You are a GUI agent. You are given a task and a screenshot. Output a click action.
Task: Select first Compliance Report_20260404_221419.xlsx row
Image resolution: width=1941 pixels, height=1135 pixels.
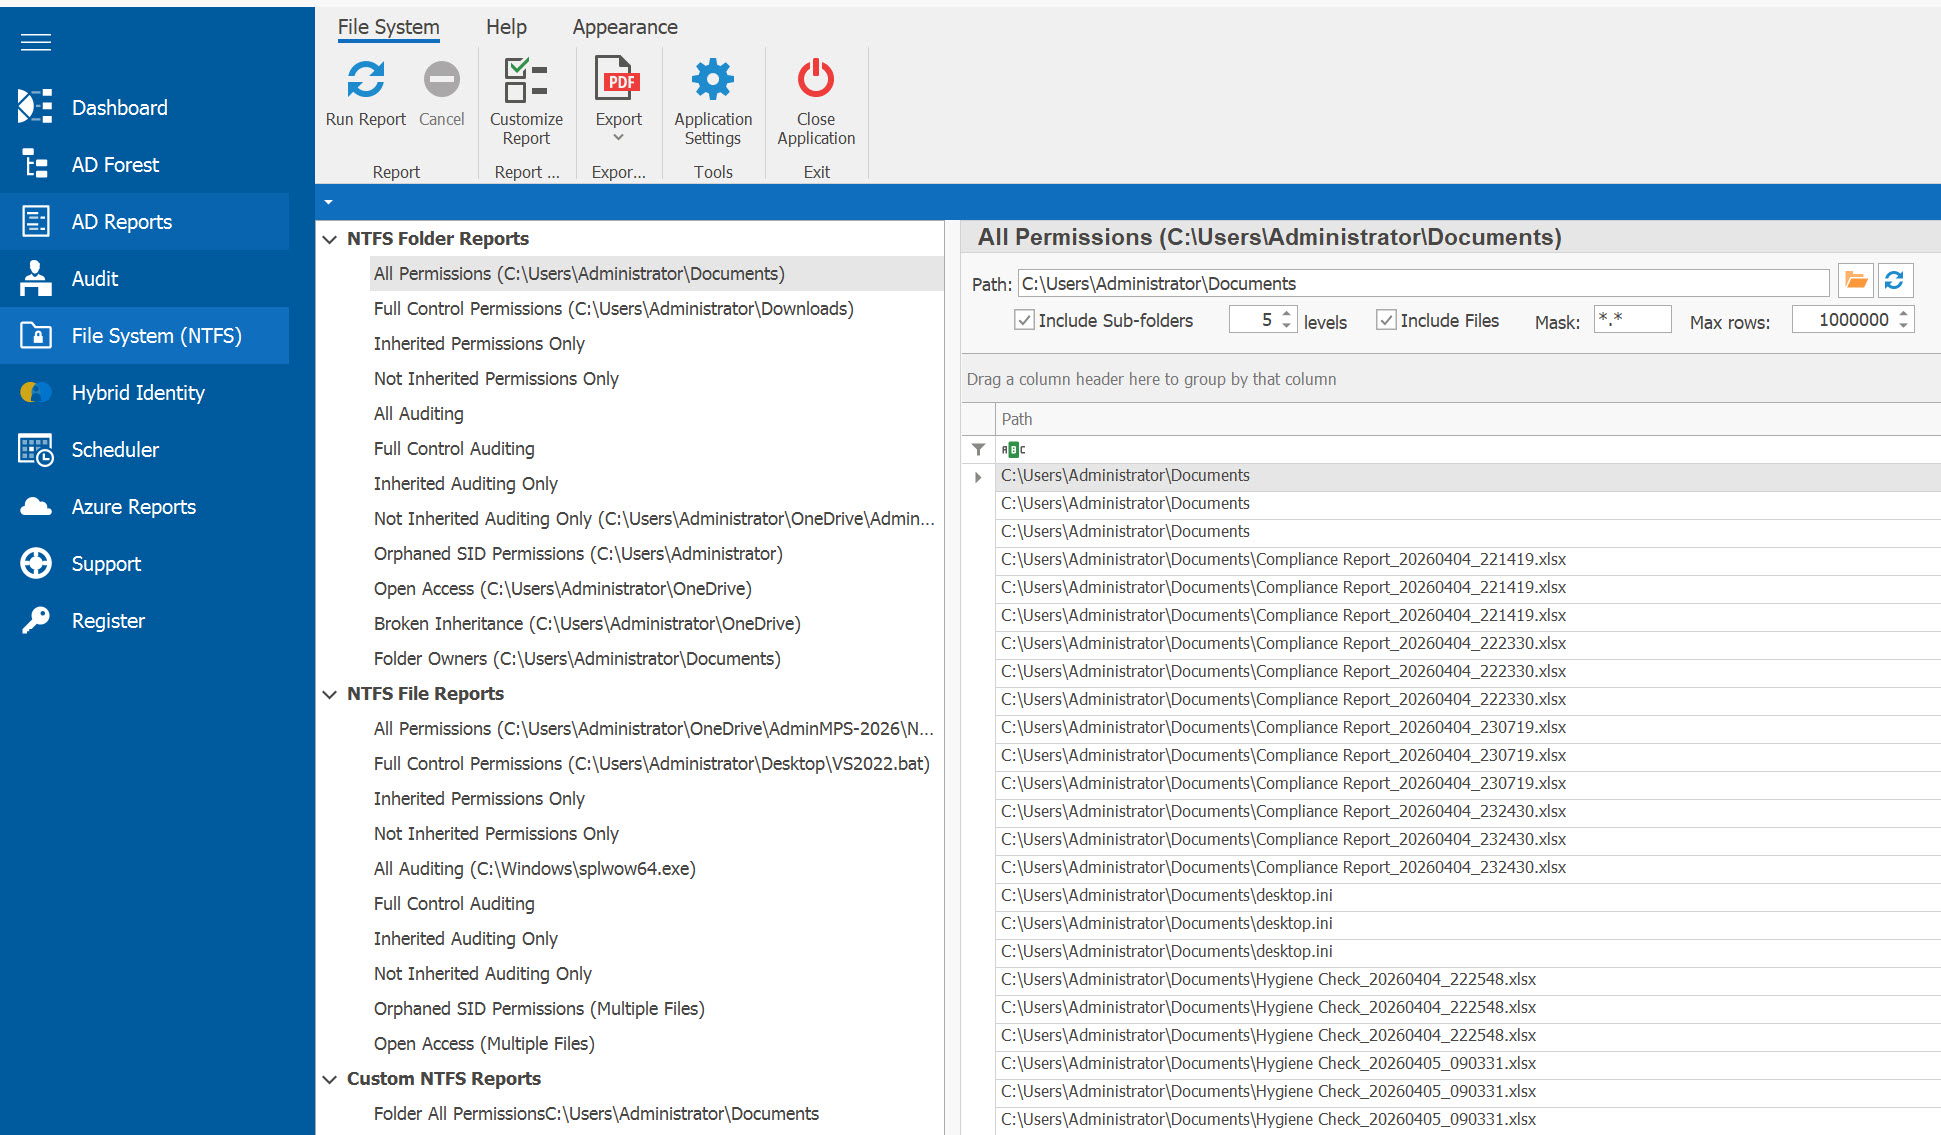pos(1468,560)
